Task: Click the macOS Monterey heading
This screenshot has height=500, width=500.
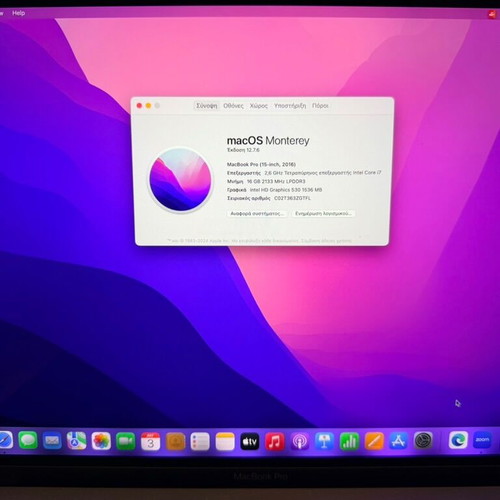Action: (x=268, y=141)
